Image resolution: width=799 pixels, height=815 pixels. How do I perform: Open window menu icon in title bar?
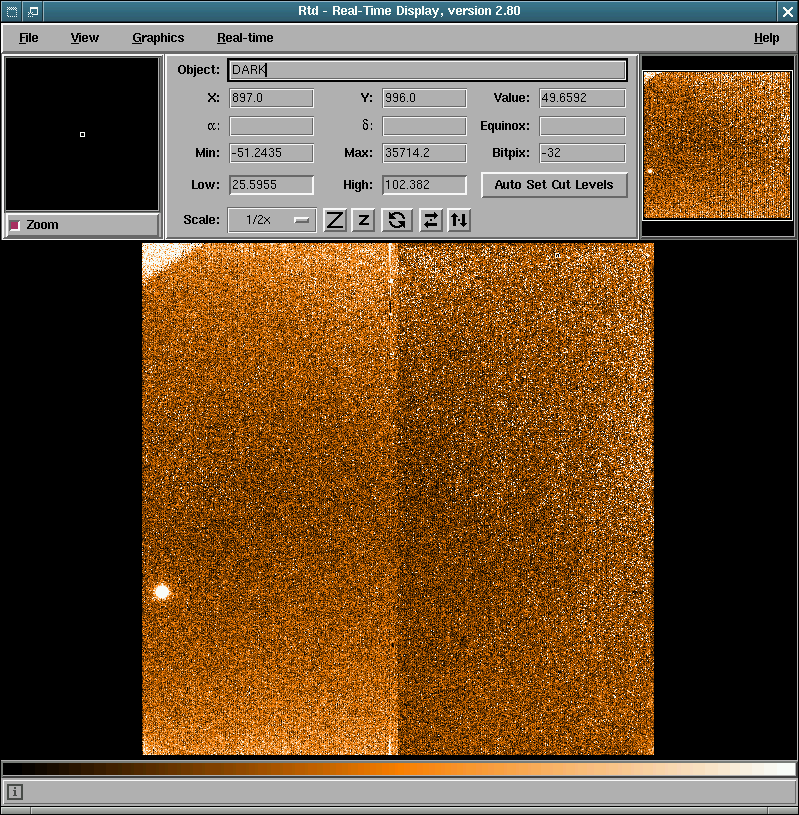[x=11, y=11]
